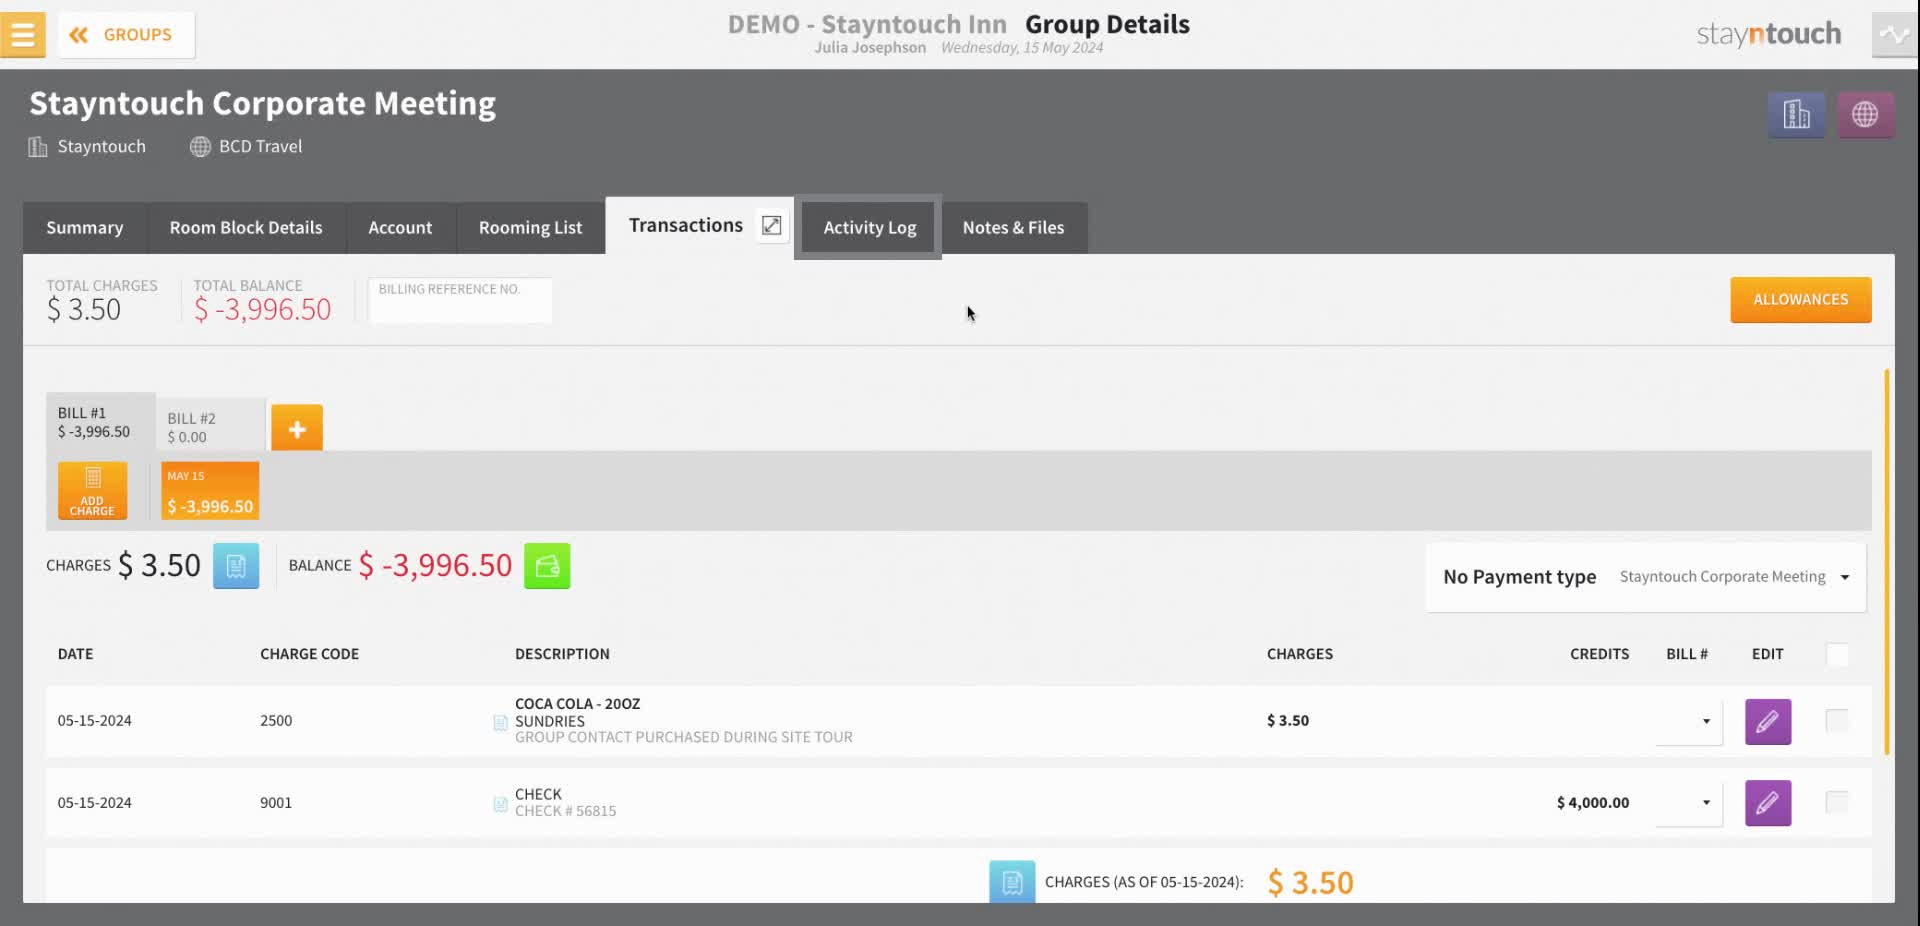Screen dimensions: 1920x926
Task: Switch to the Summary tab
Action: click(85, 228)
